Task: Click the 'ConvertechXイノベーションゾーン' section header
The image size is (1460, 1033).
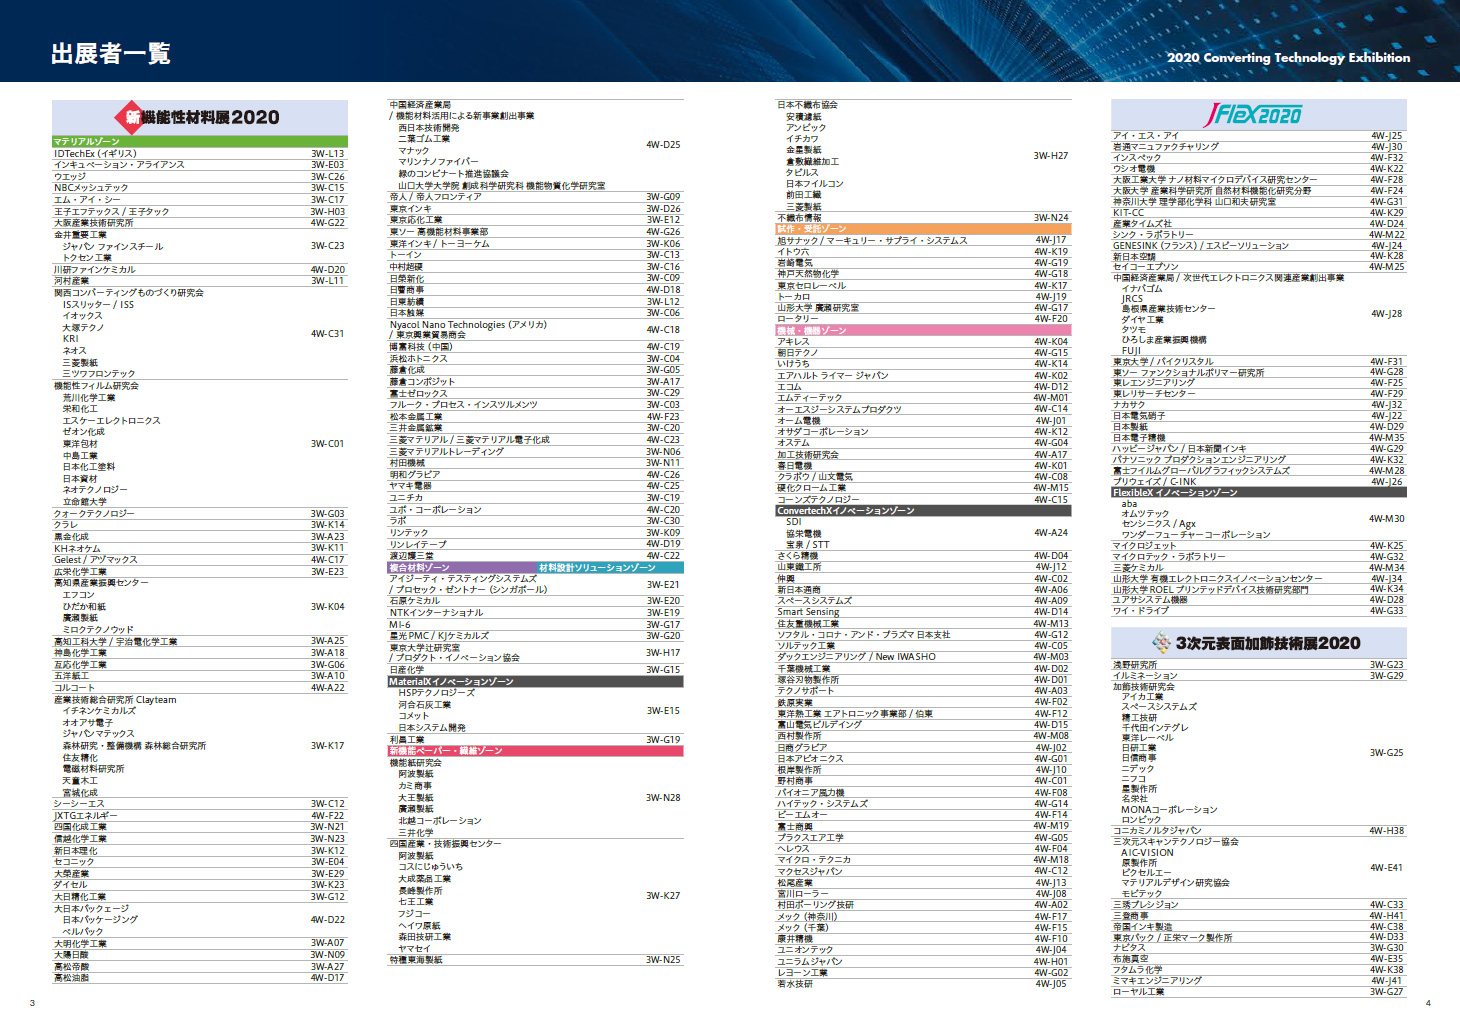Action: 923,510
